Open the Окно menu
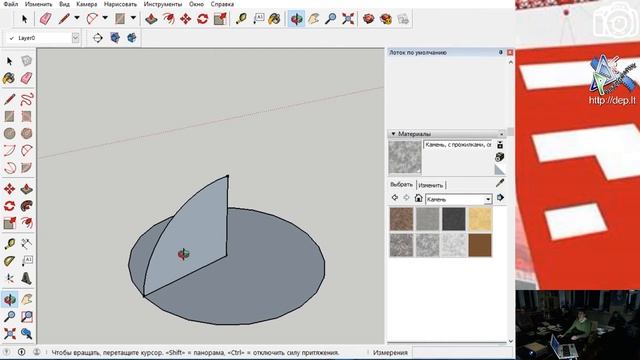The width and height of the screenshot is (640, 360). click(196, 4)
